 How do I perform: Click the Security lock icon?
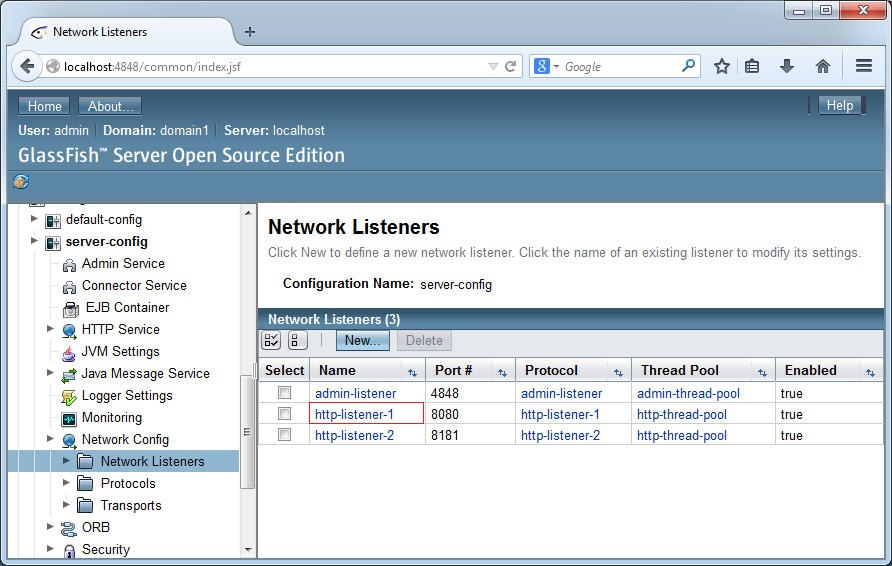coord(69,551)
